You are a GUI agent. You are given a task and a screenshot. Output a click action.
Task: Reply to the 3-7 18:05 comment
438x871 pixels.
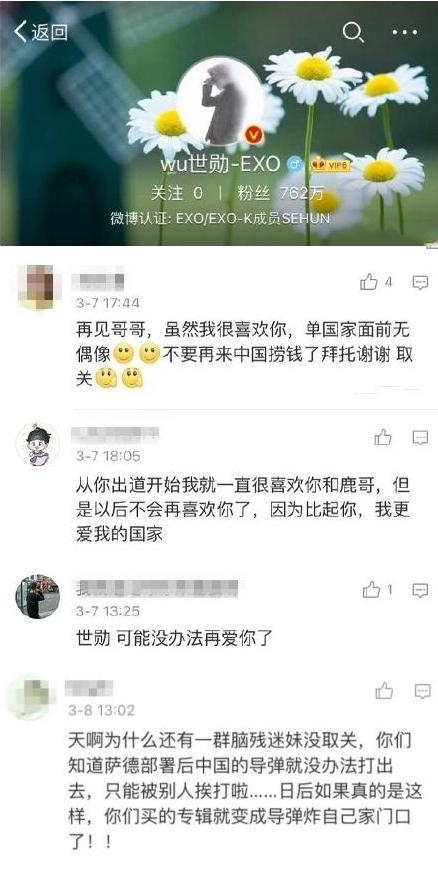[x=420, y=437]
